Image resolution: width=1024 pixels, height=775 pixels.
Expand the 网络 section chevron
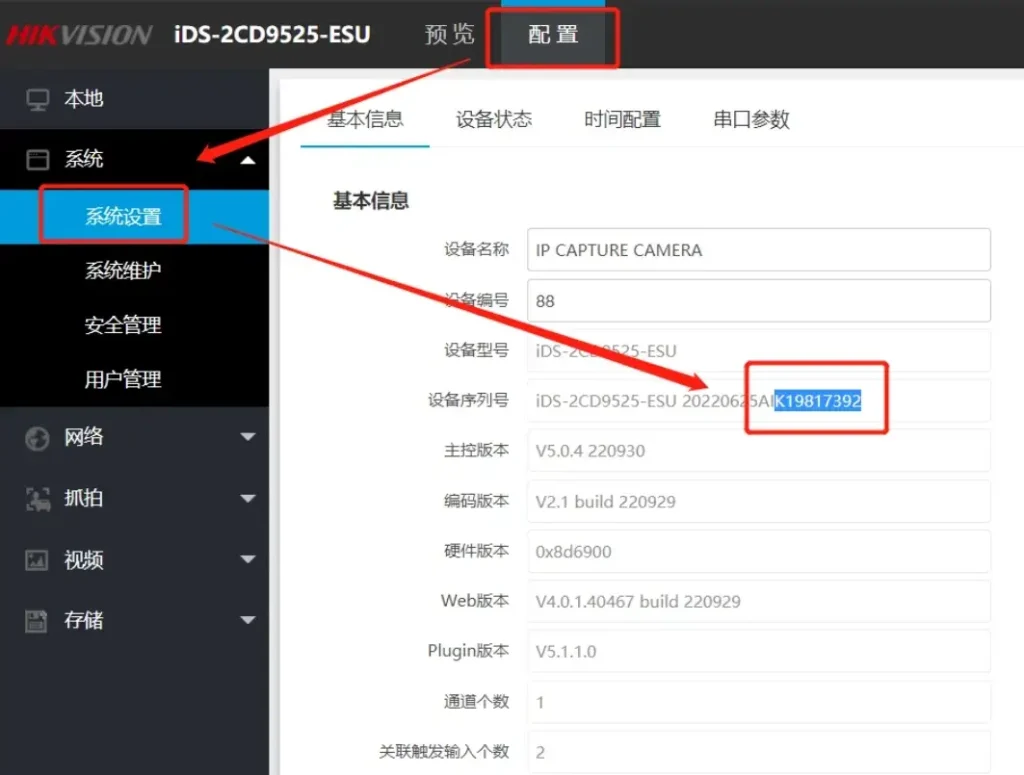248,438
